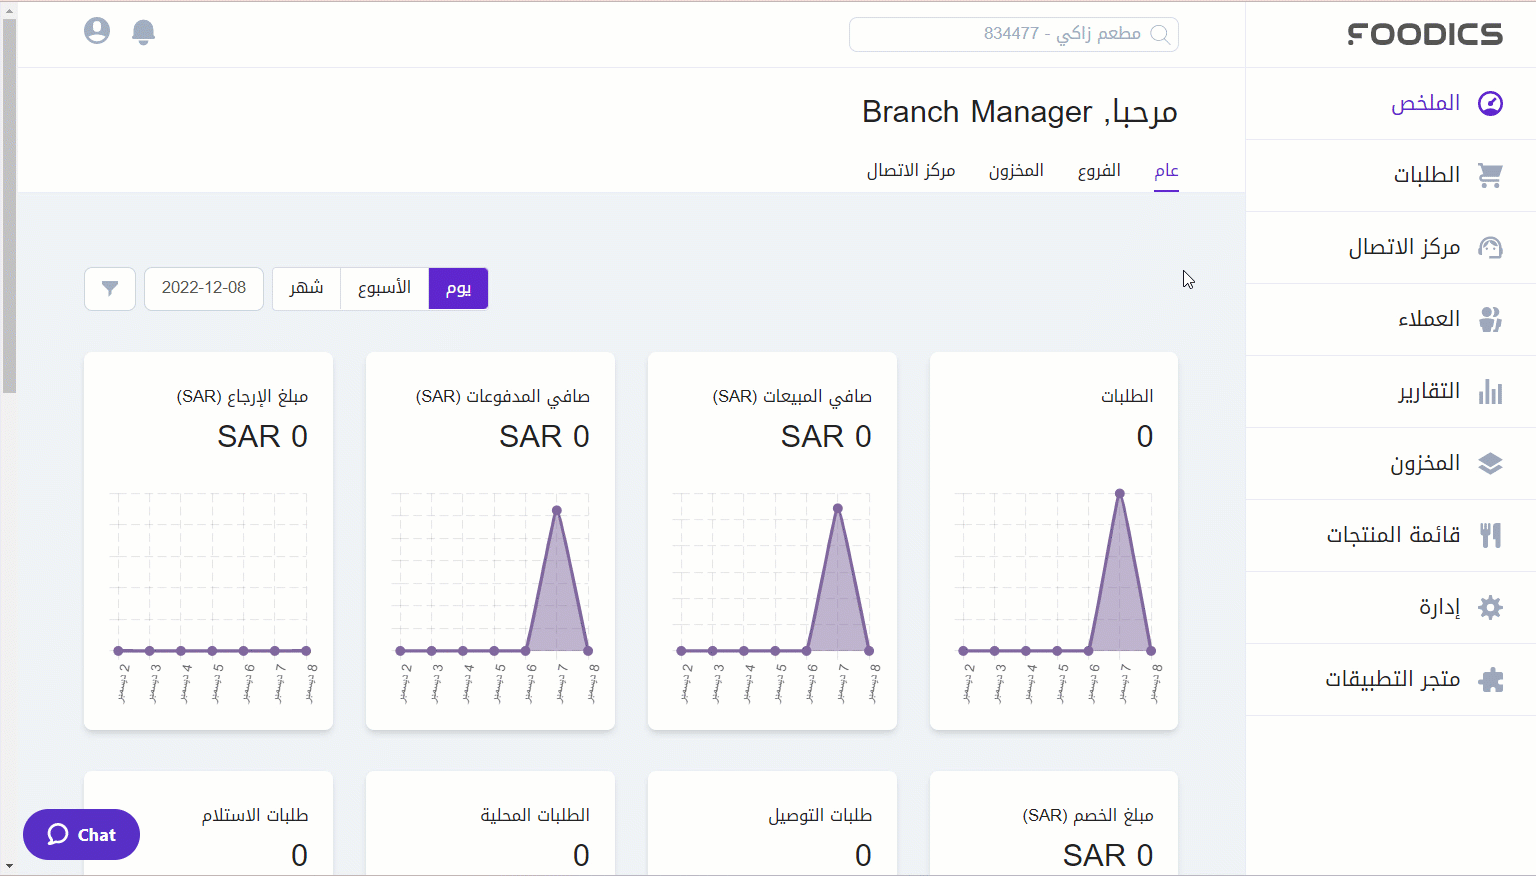Click the Foodics logo

pos(1425,34)
